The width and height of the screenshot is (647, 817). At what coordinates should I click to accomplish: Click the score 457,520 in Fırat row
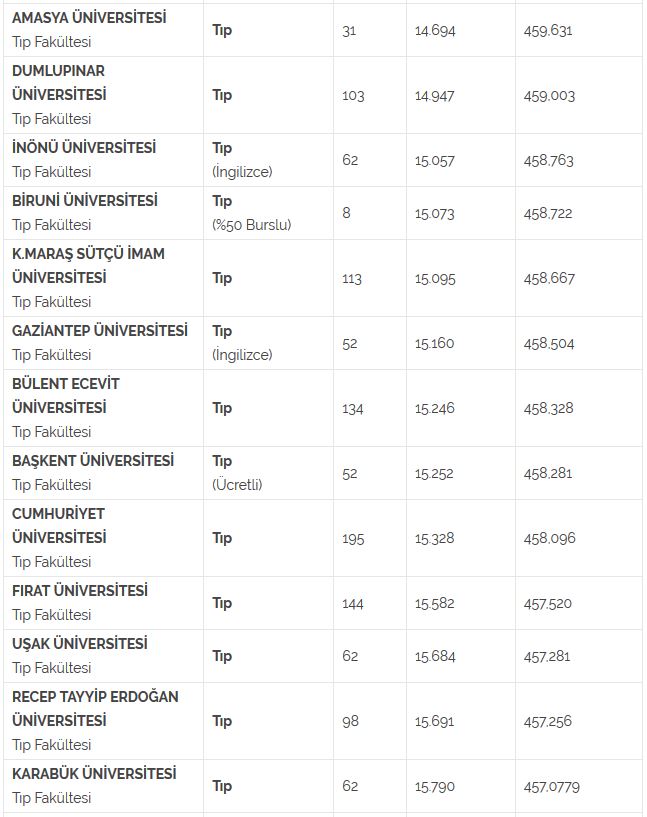548,603
